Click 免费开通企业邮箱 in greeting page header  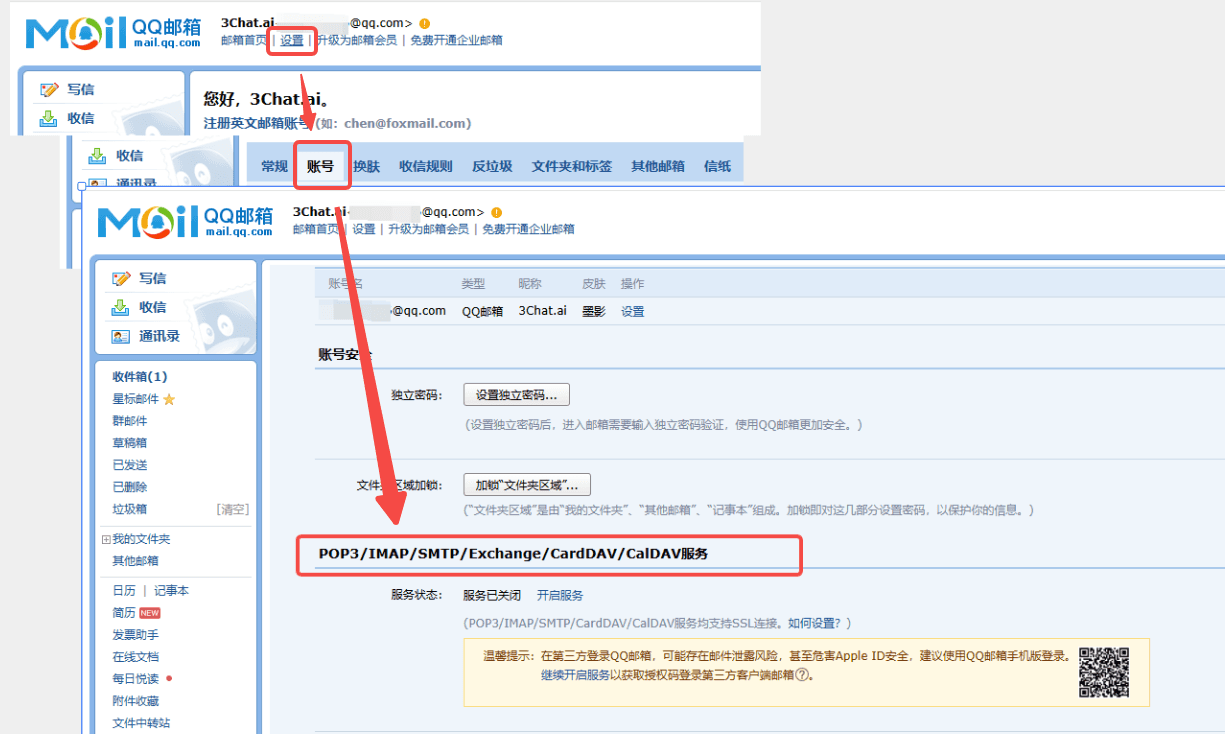pos(457,40)
